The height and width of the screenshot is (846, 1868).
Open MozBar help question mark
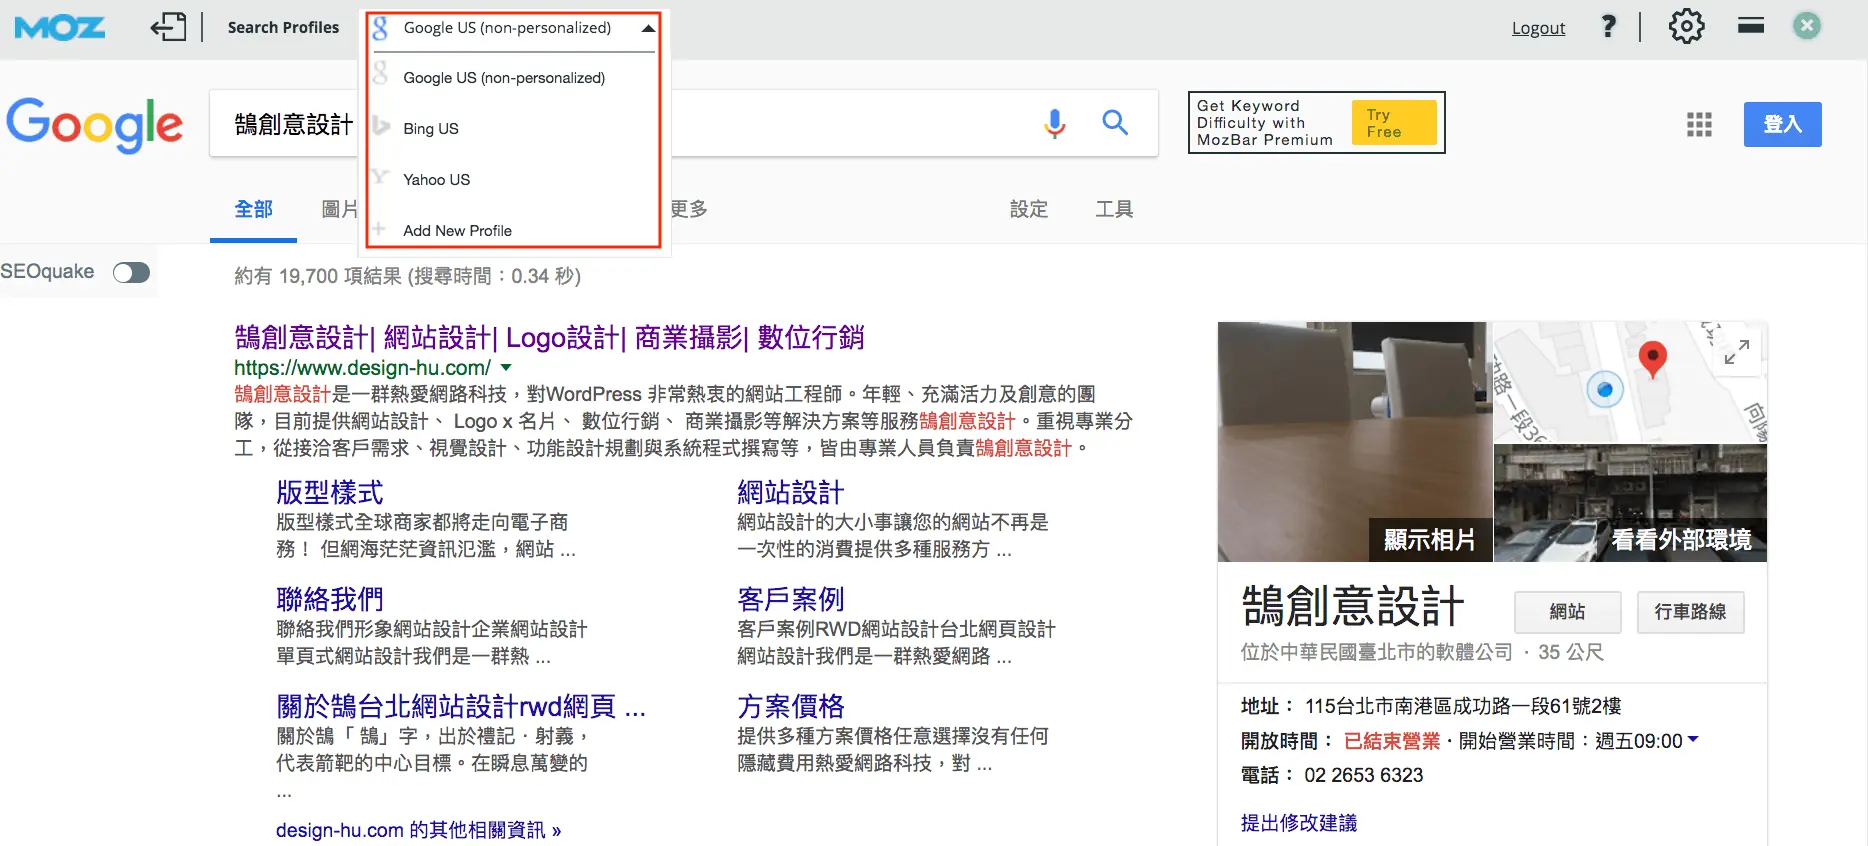(1608, 26)
